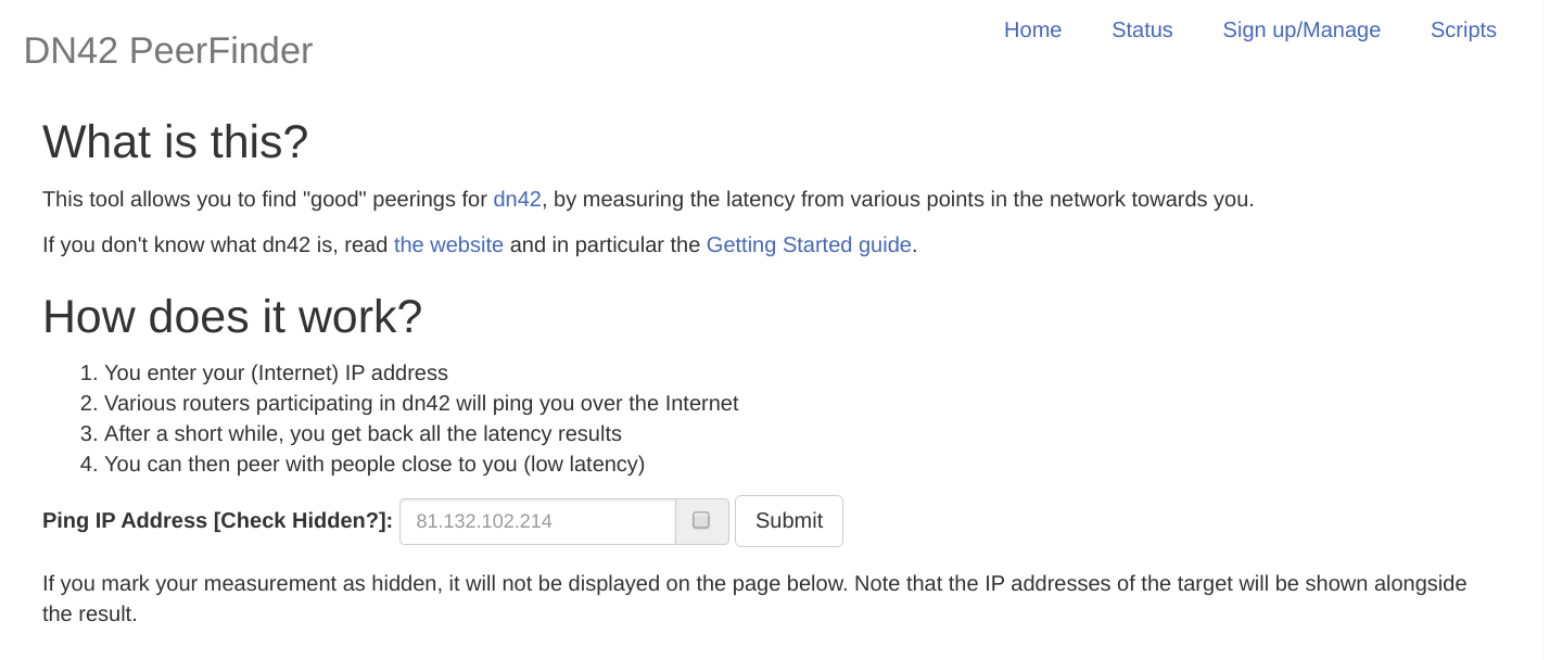
Task: Click the "What is this?" heading
Action: (175, 142)
